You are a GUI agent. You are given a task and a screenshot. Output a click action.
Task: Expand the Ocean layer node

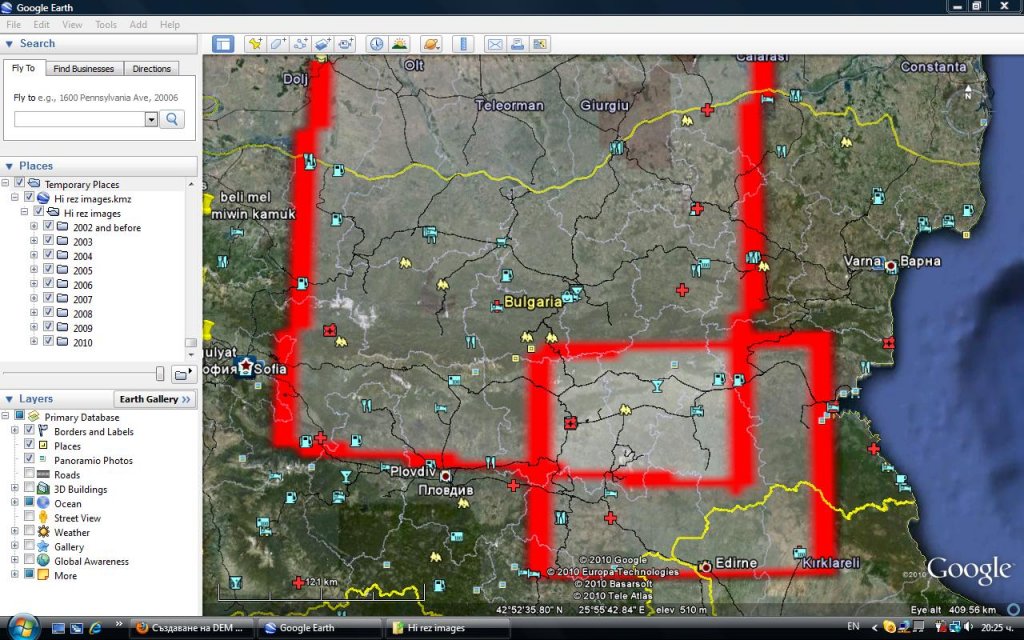click(x=14, y=502)
